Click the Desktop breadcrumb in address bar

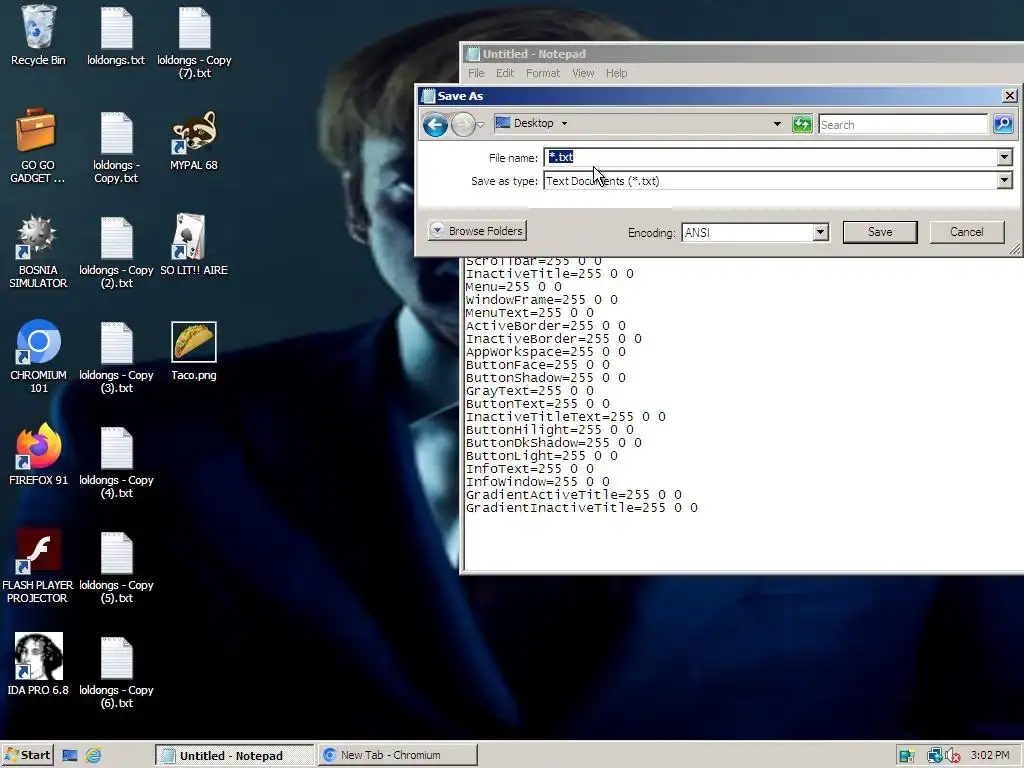click(x=533, y=123)
